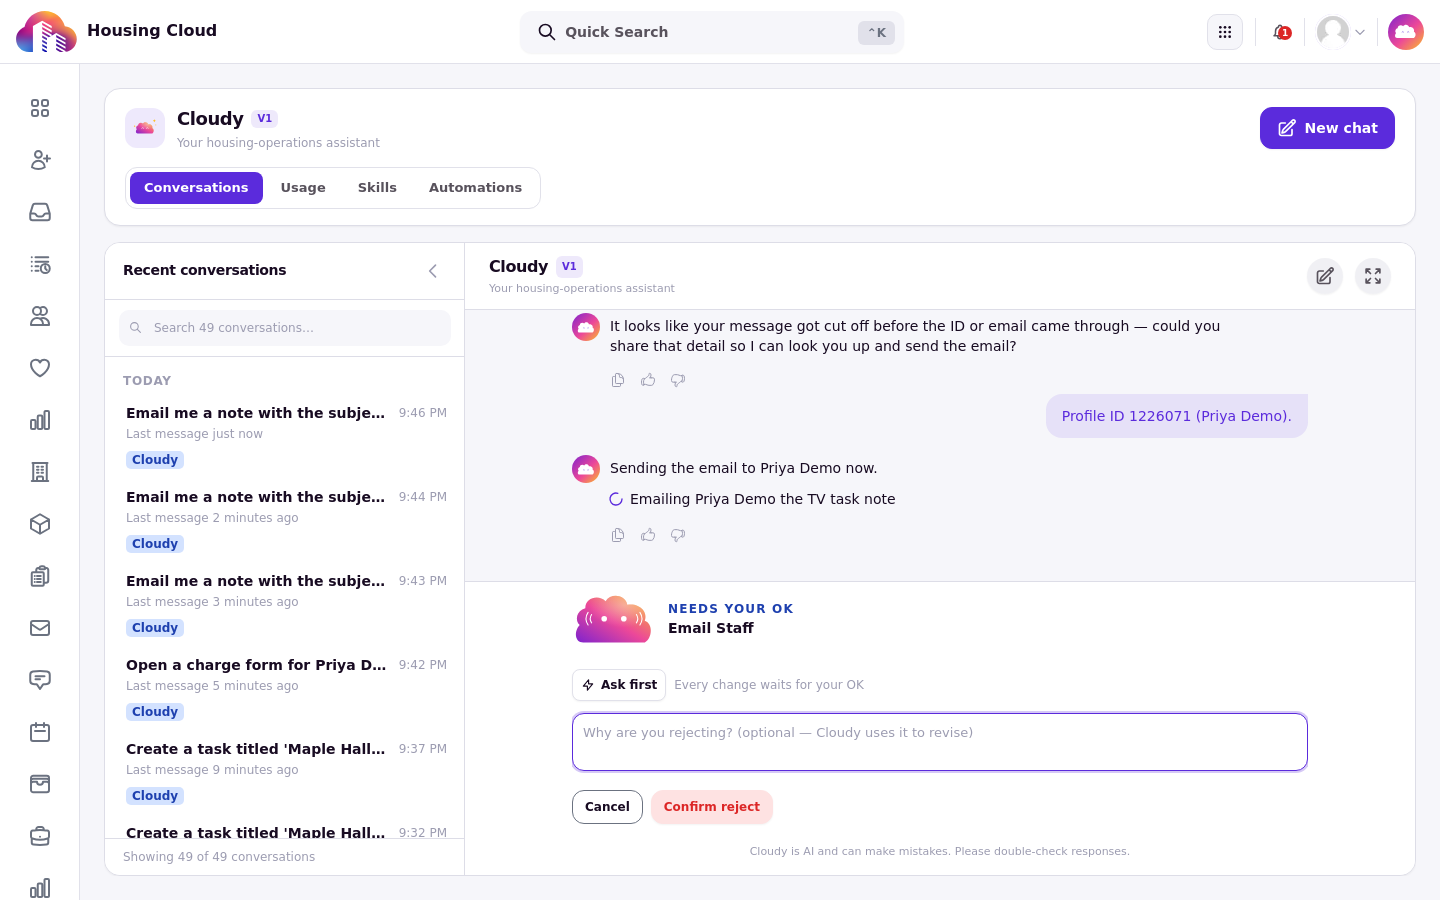The width and height of the screenshot is (1440, 900).
Task: Open the building icon in sidebar
Action: pos(40,472)
